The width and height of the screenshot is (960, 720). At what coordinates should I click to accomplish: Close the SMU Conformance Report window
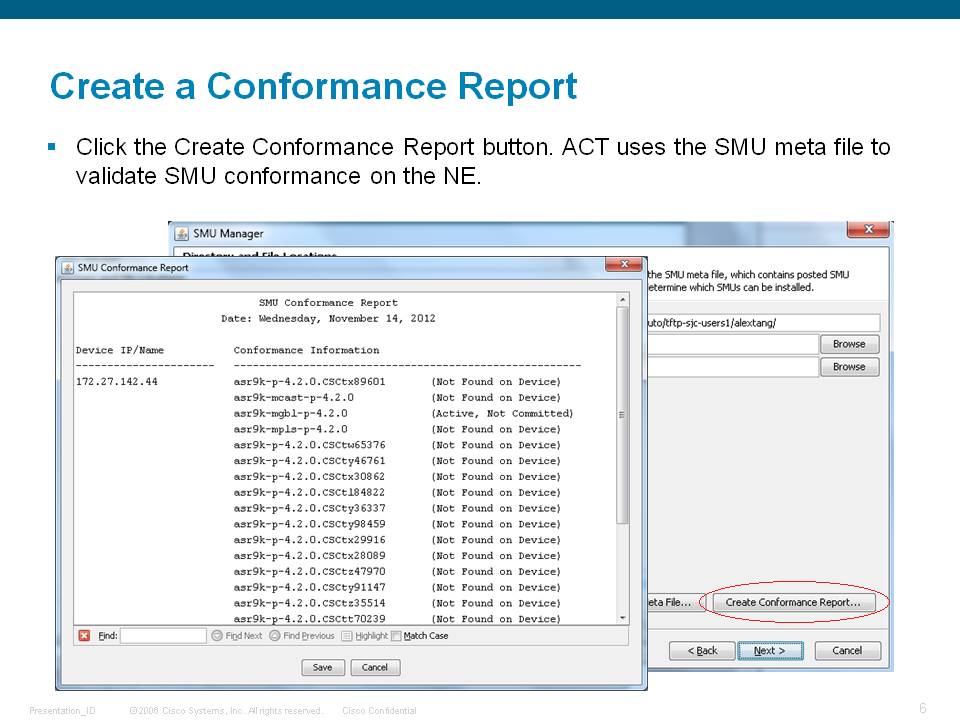624,264
